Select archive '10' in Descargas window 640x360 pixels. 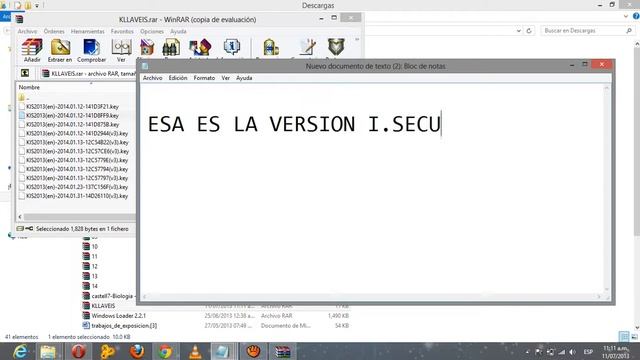pyautogui.click(x=90, y=247)
